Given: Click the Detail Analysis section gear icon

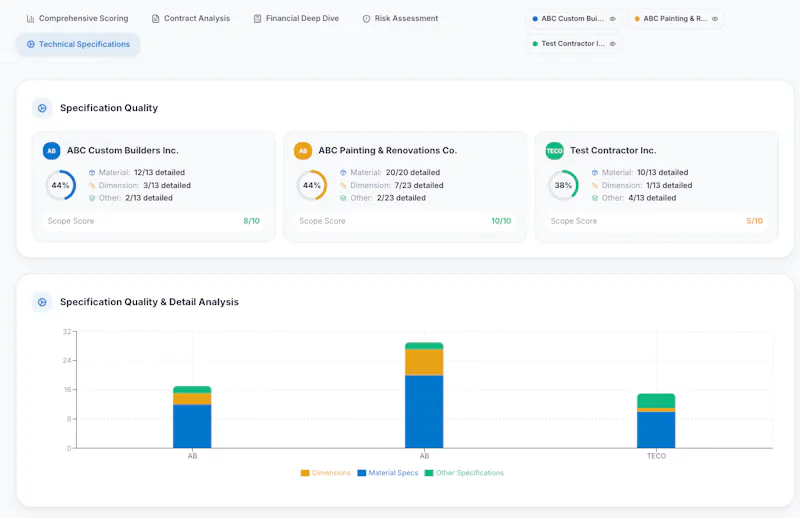Looking at the screenshot, I should [42, 302].
